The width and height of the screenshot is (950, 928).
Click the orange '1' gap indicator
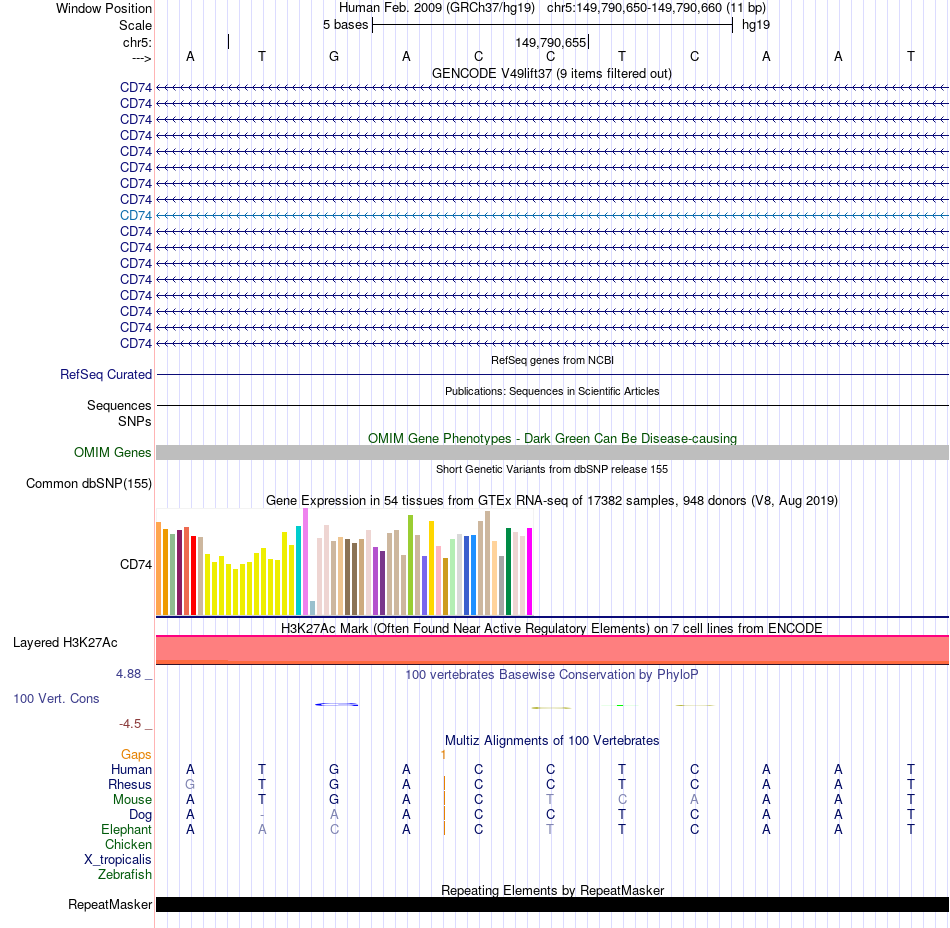tap(443, 755)
